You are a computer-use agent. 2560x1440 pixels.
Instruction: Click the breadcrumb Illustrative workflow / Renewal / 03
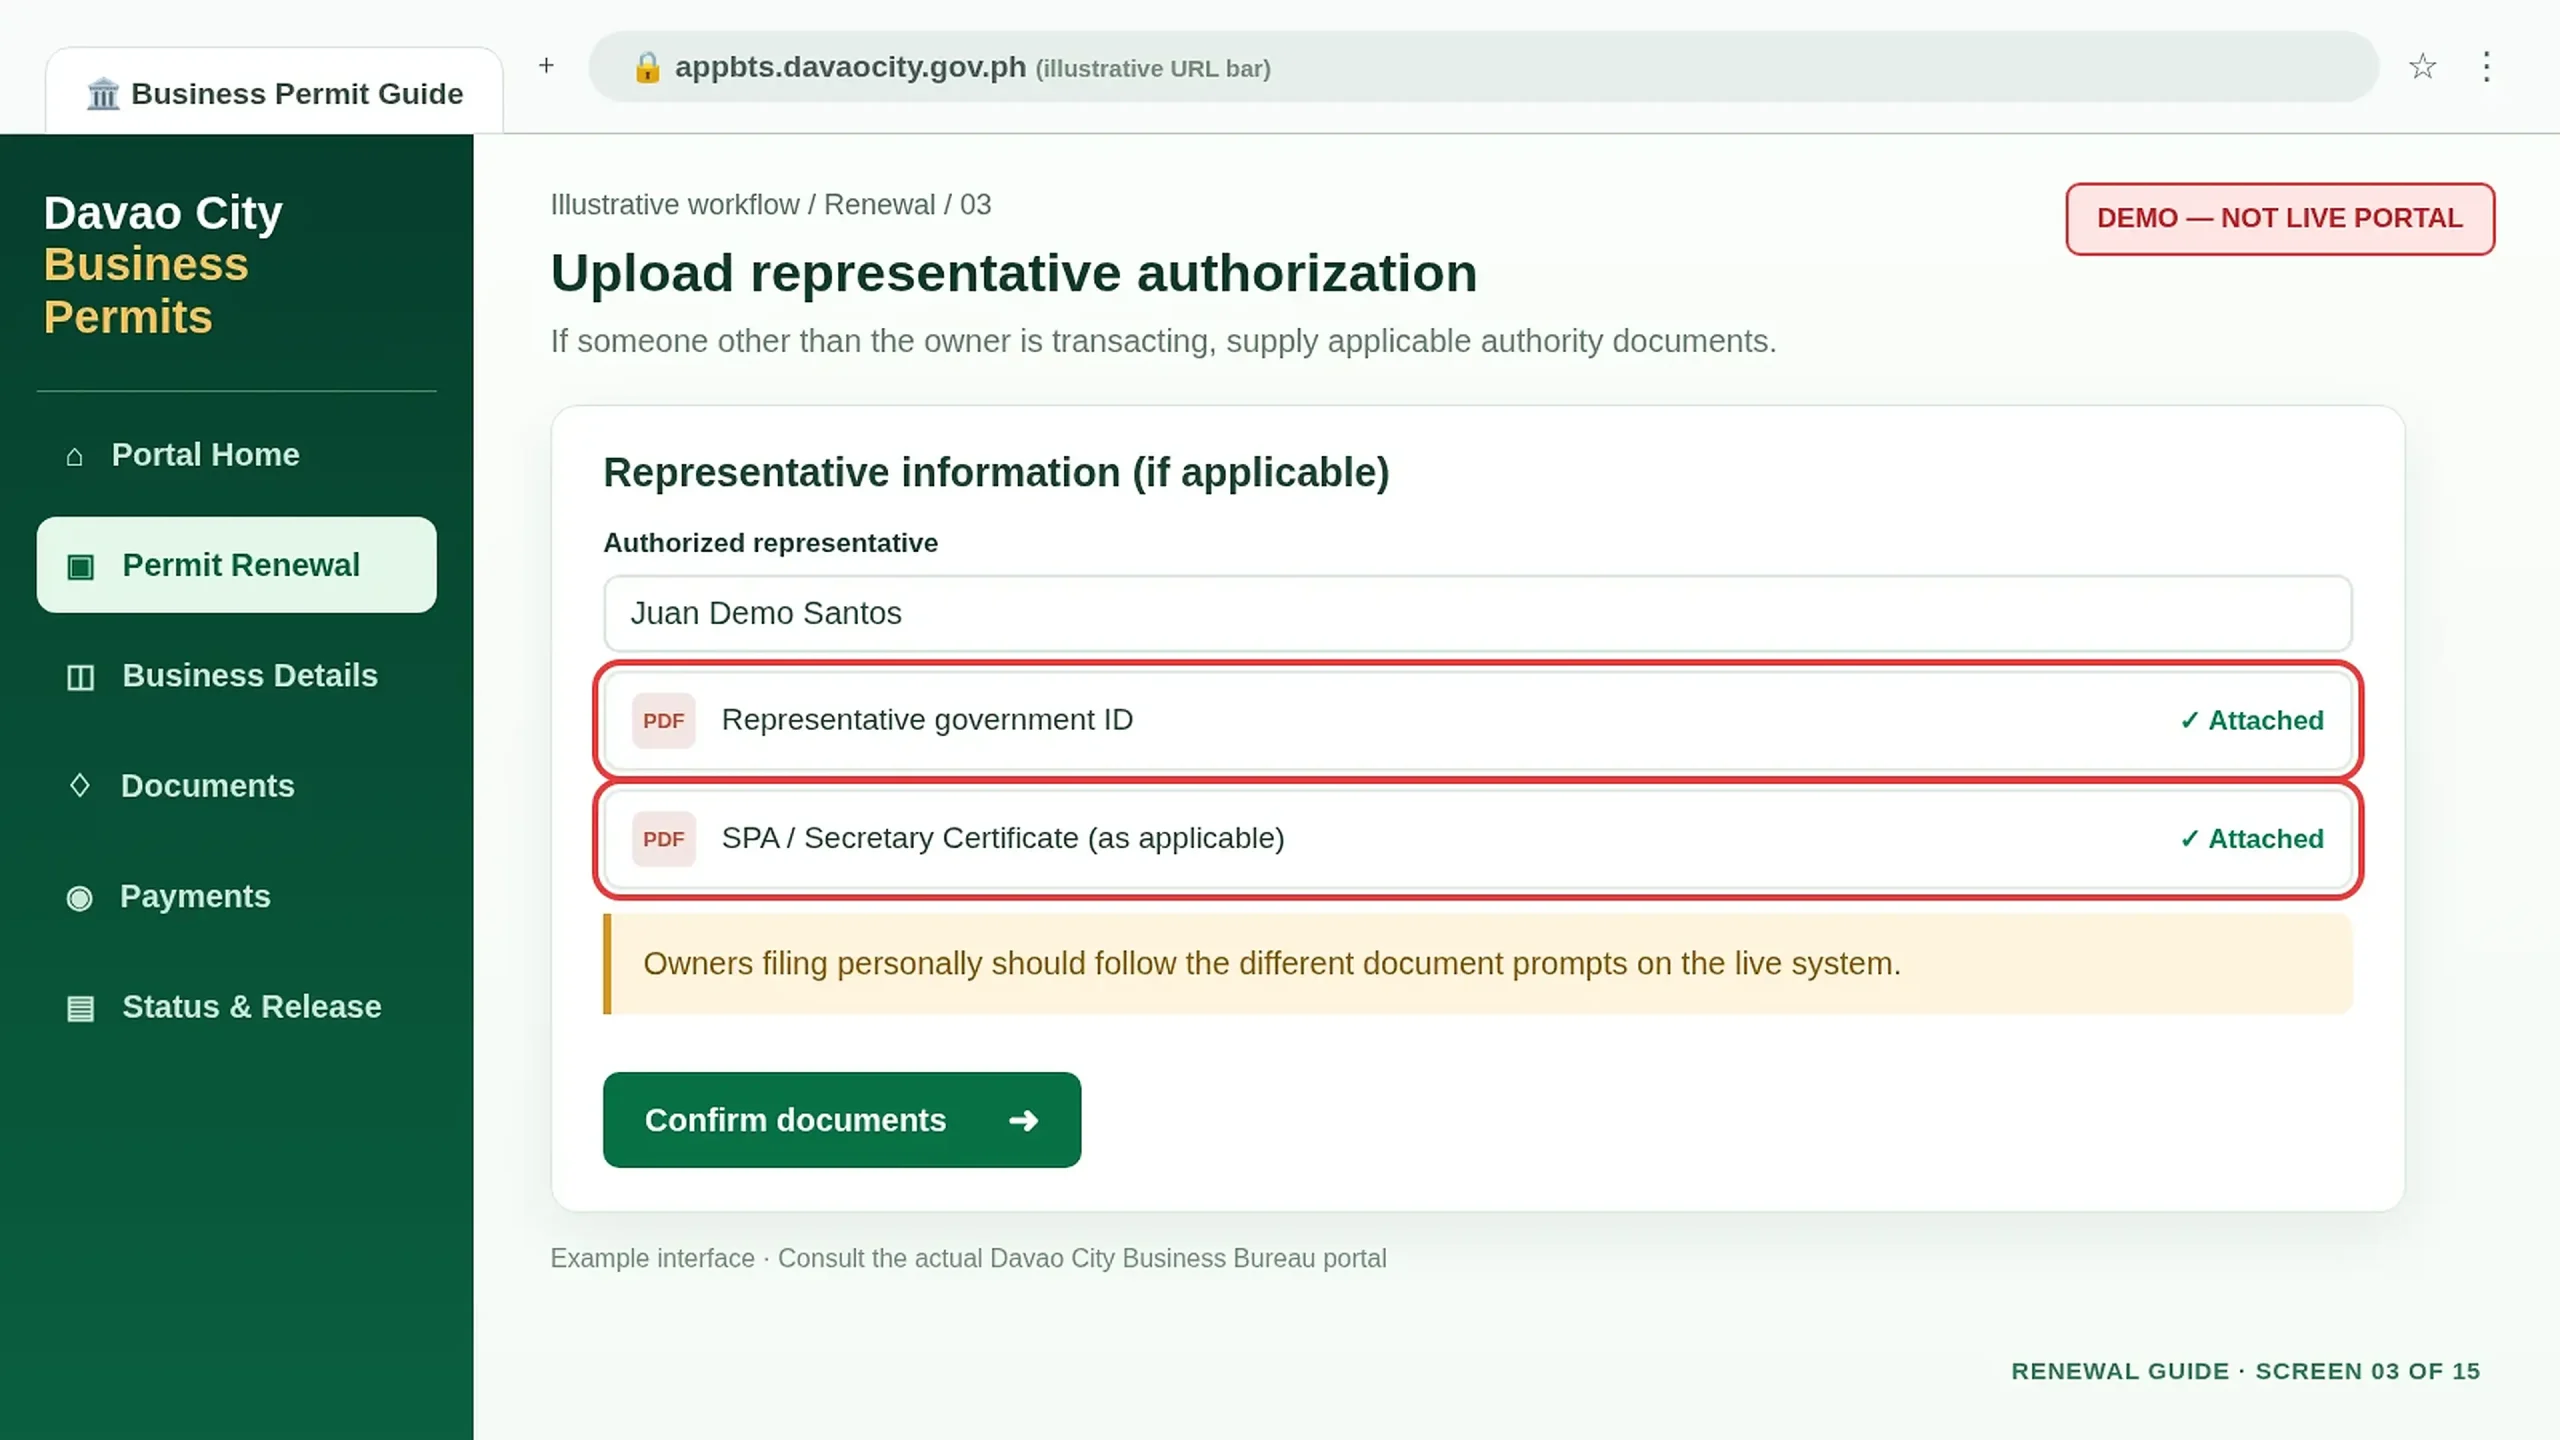pyautogui.click(x=771, y=205)
